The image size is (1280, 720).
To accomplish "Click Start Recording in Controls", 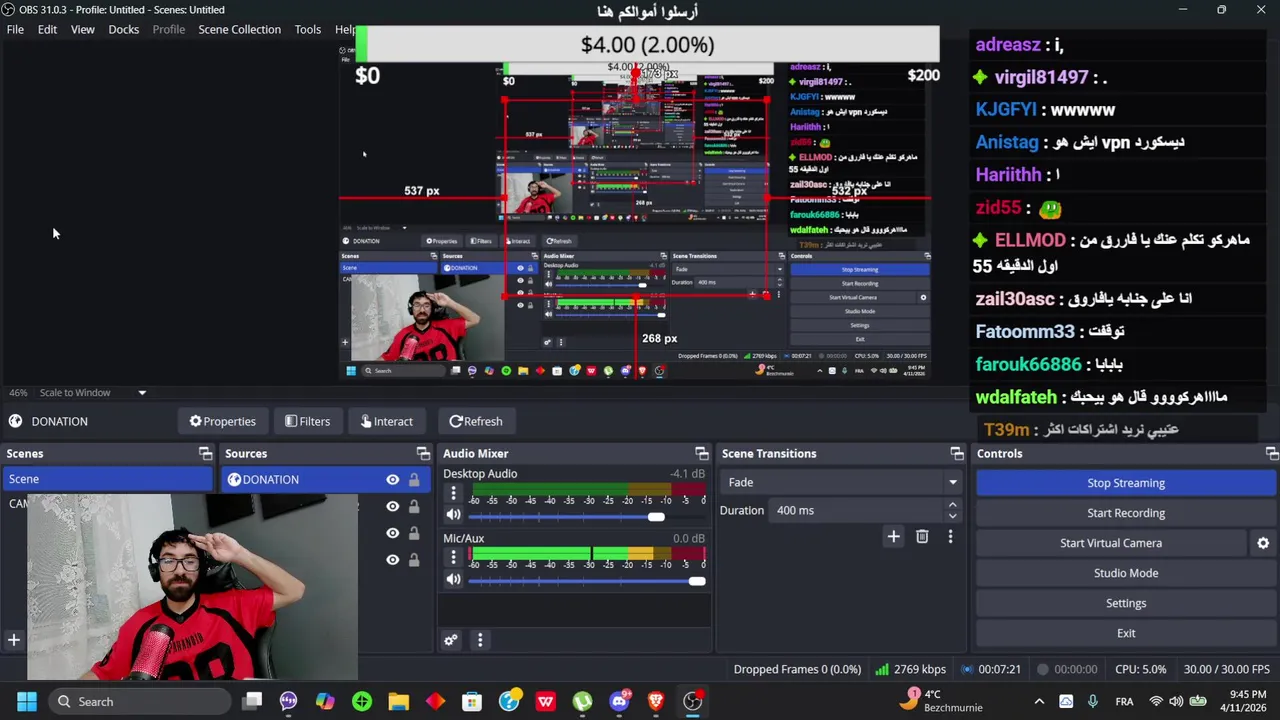I will pos(1125,513).
